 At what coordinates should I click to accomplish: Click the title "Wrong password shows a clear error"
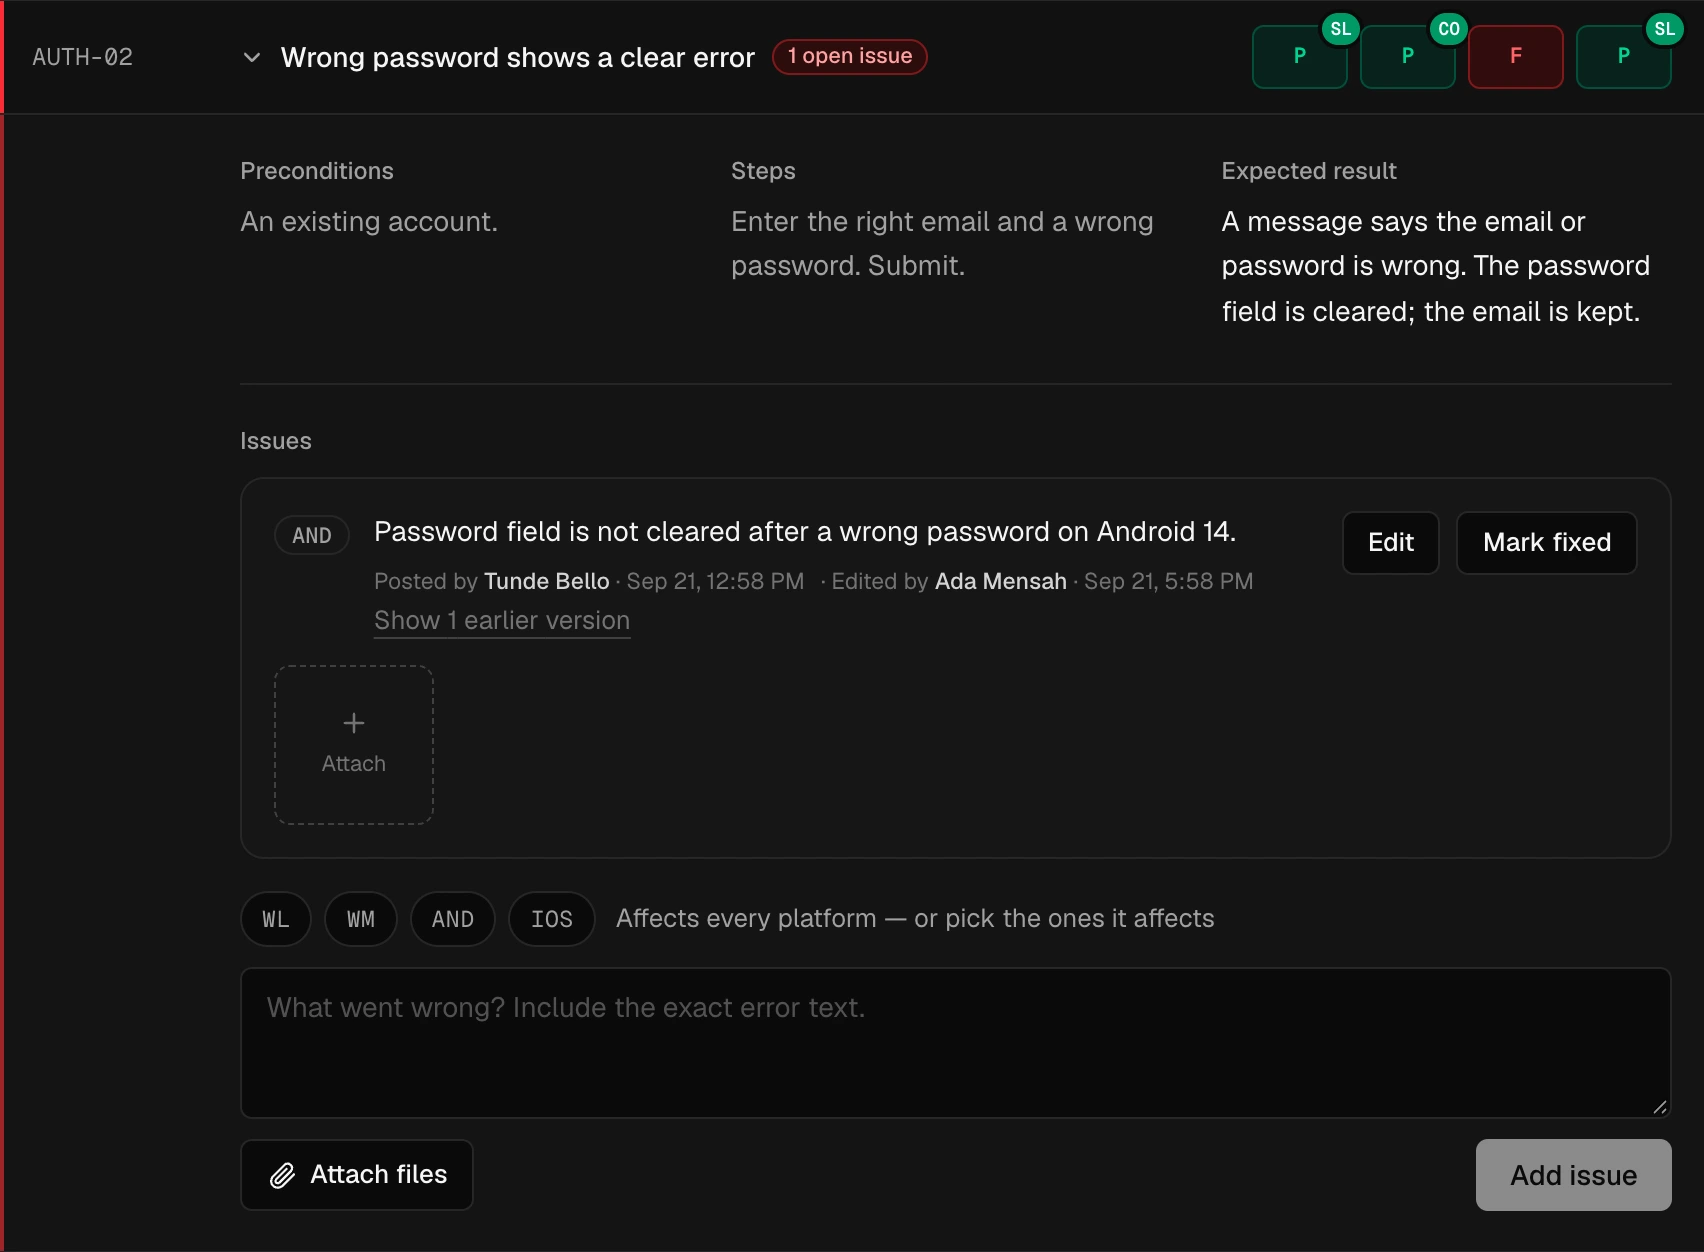pos(518,58)
